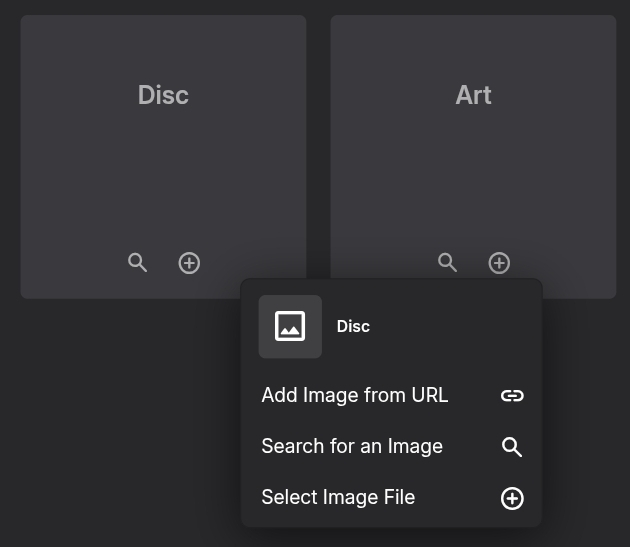Viewport: 630px width, 547px height.
Task: Click the picture placeholder icon in popup header
Action: 290,326
